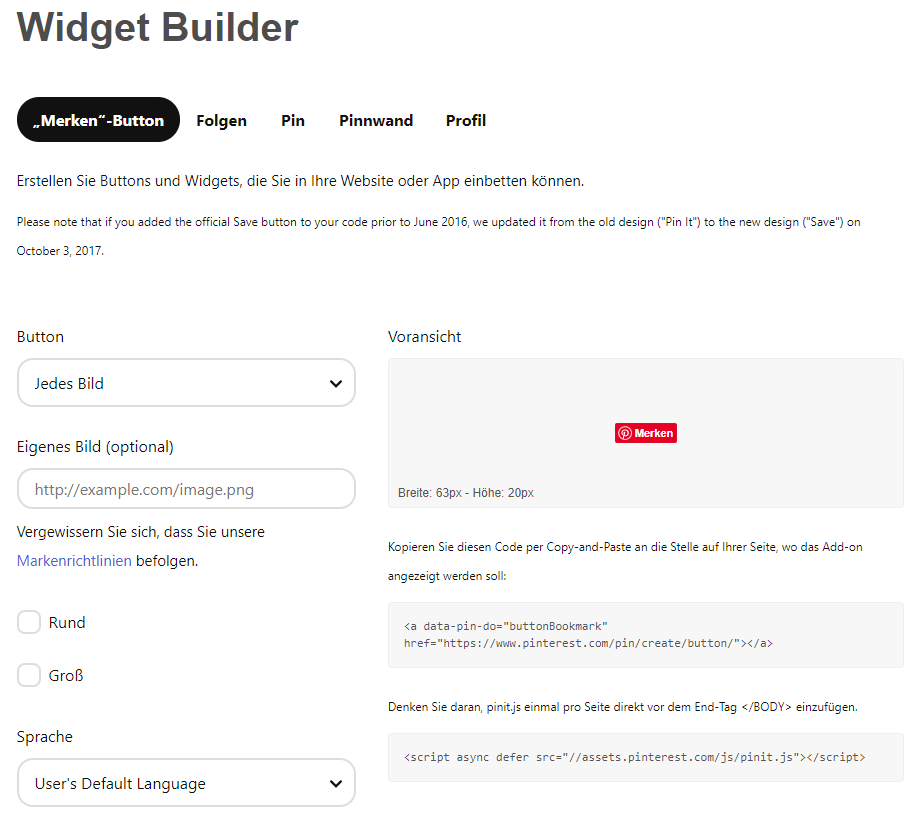This screenshot has height=814, width=913.
Task: Select the „Merken“-Button tab
Action: click(98, 120)
